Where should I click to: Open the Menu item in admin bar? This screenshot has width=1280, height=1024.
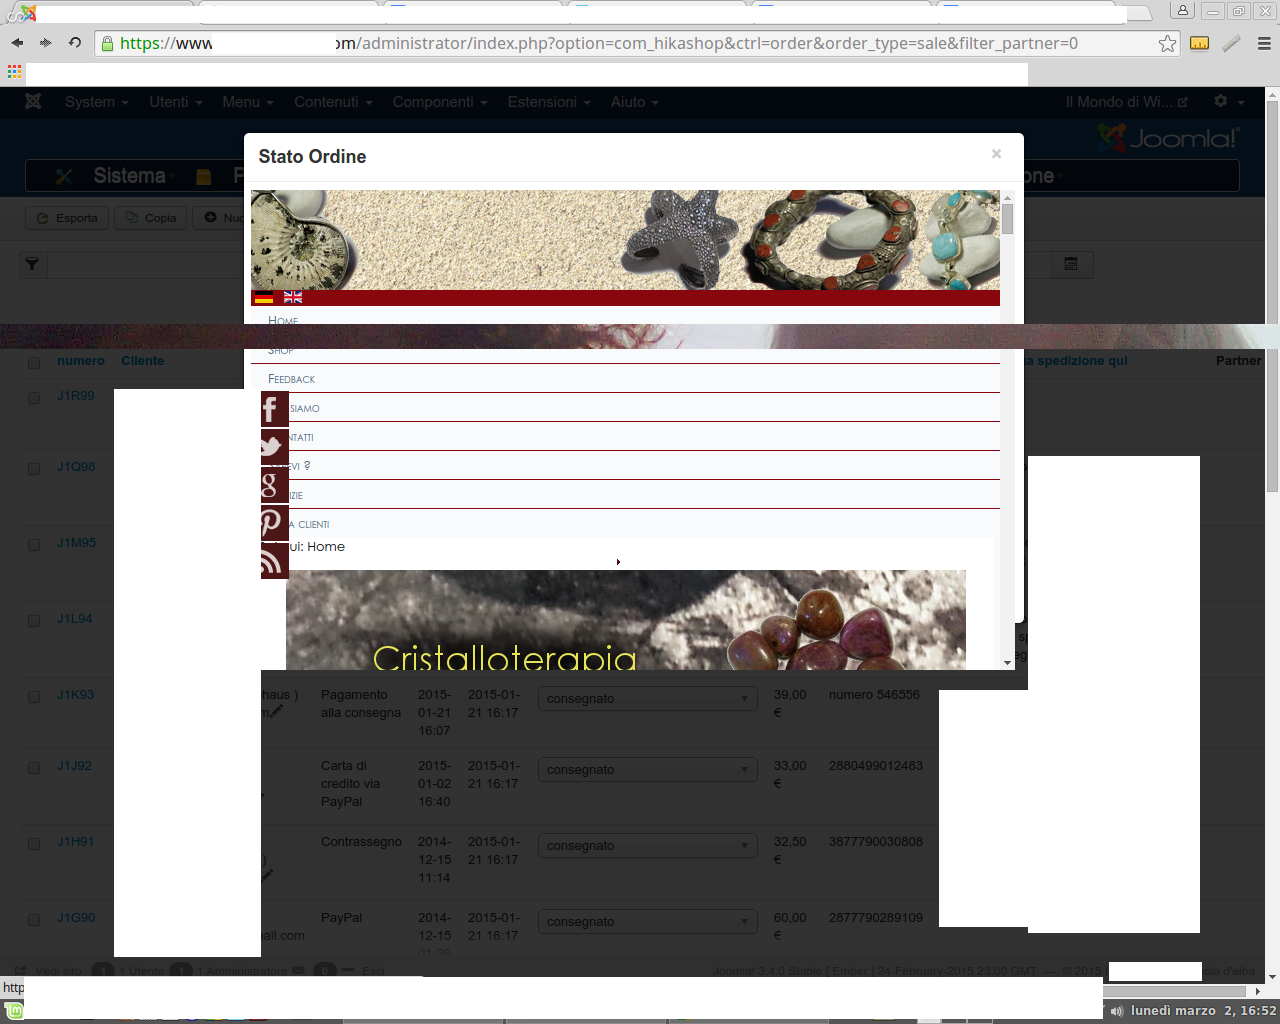(x=248, y=102)
